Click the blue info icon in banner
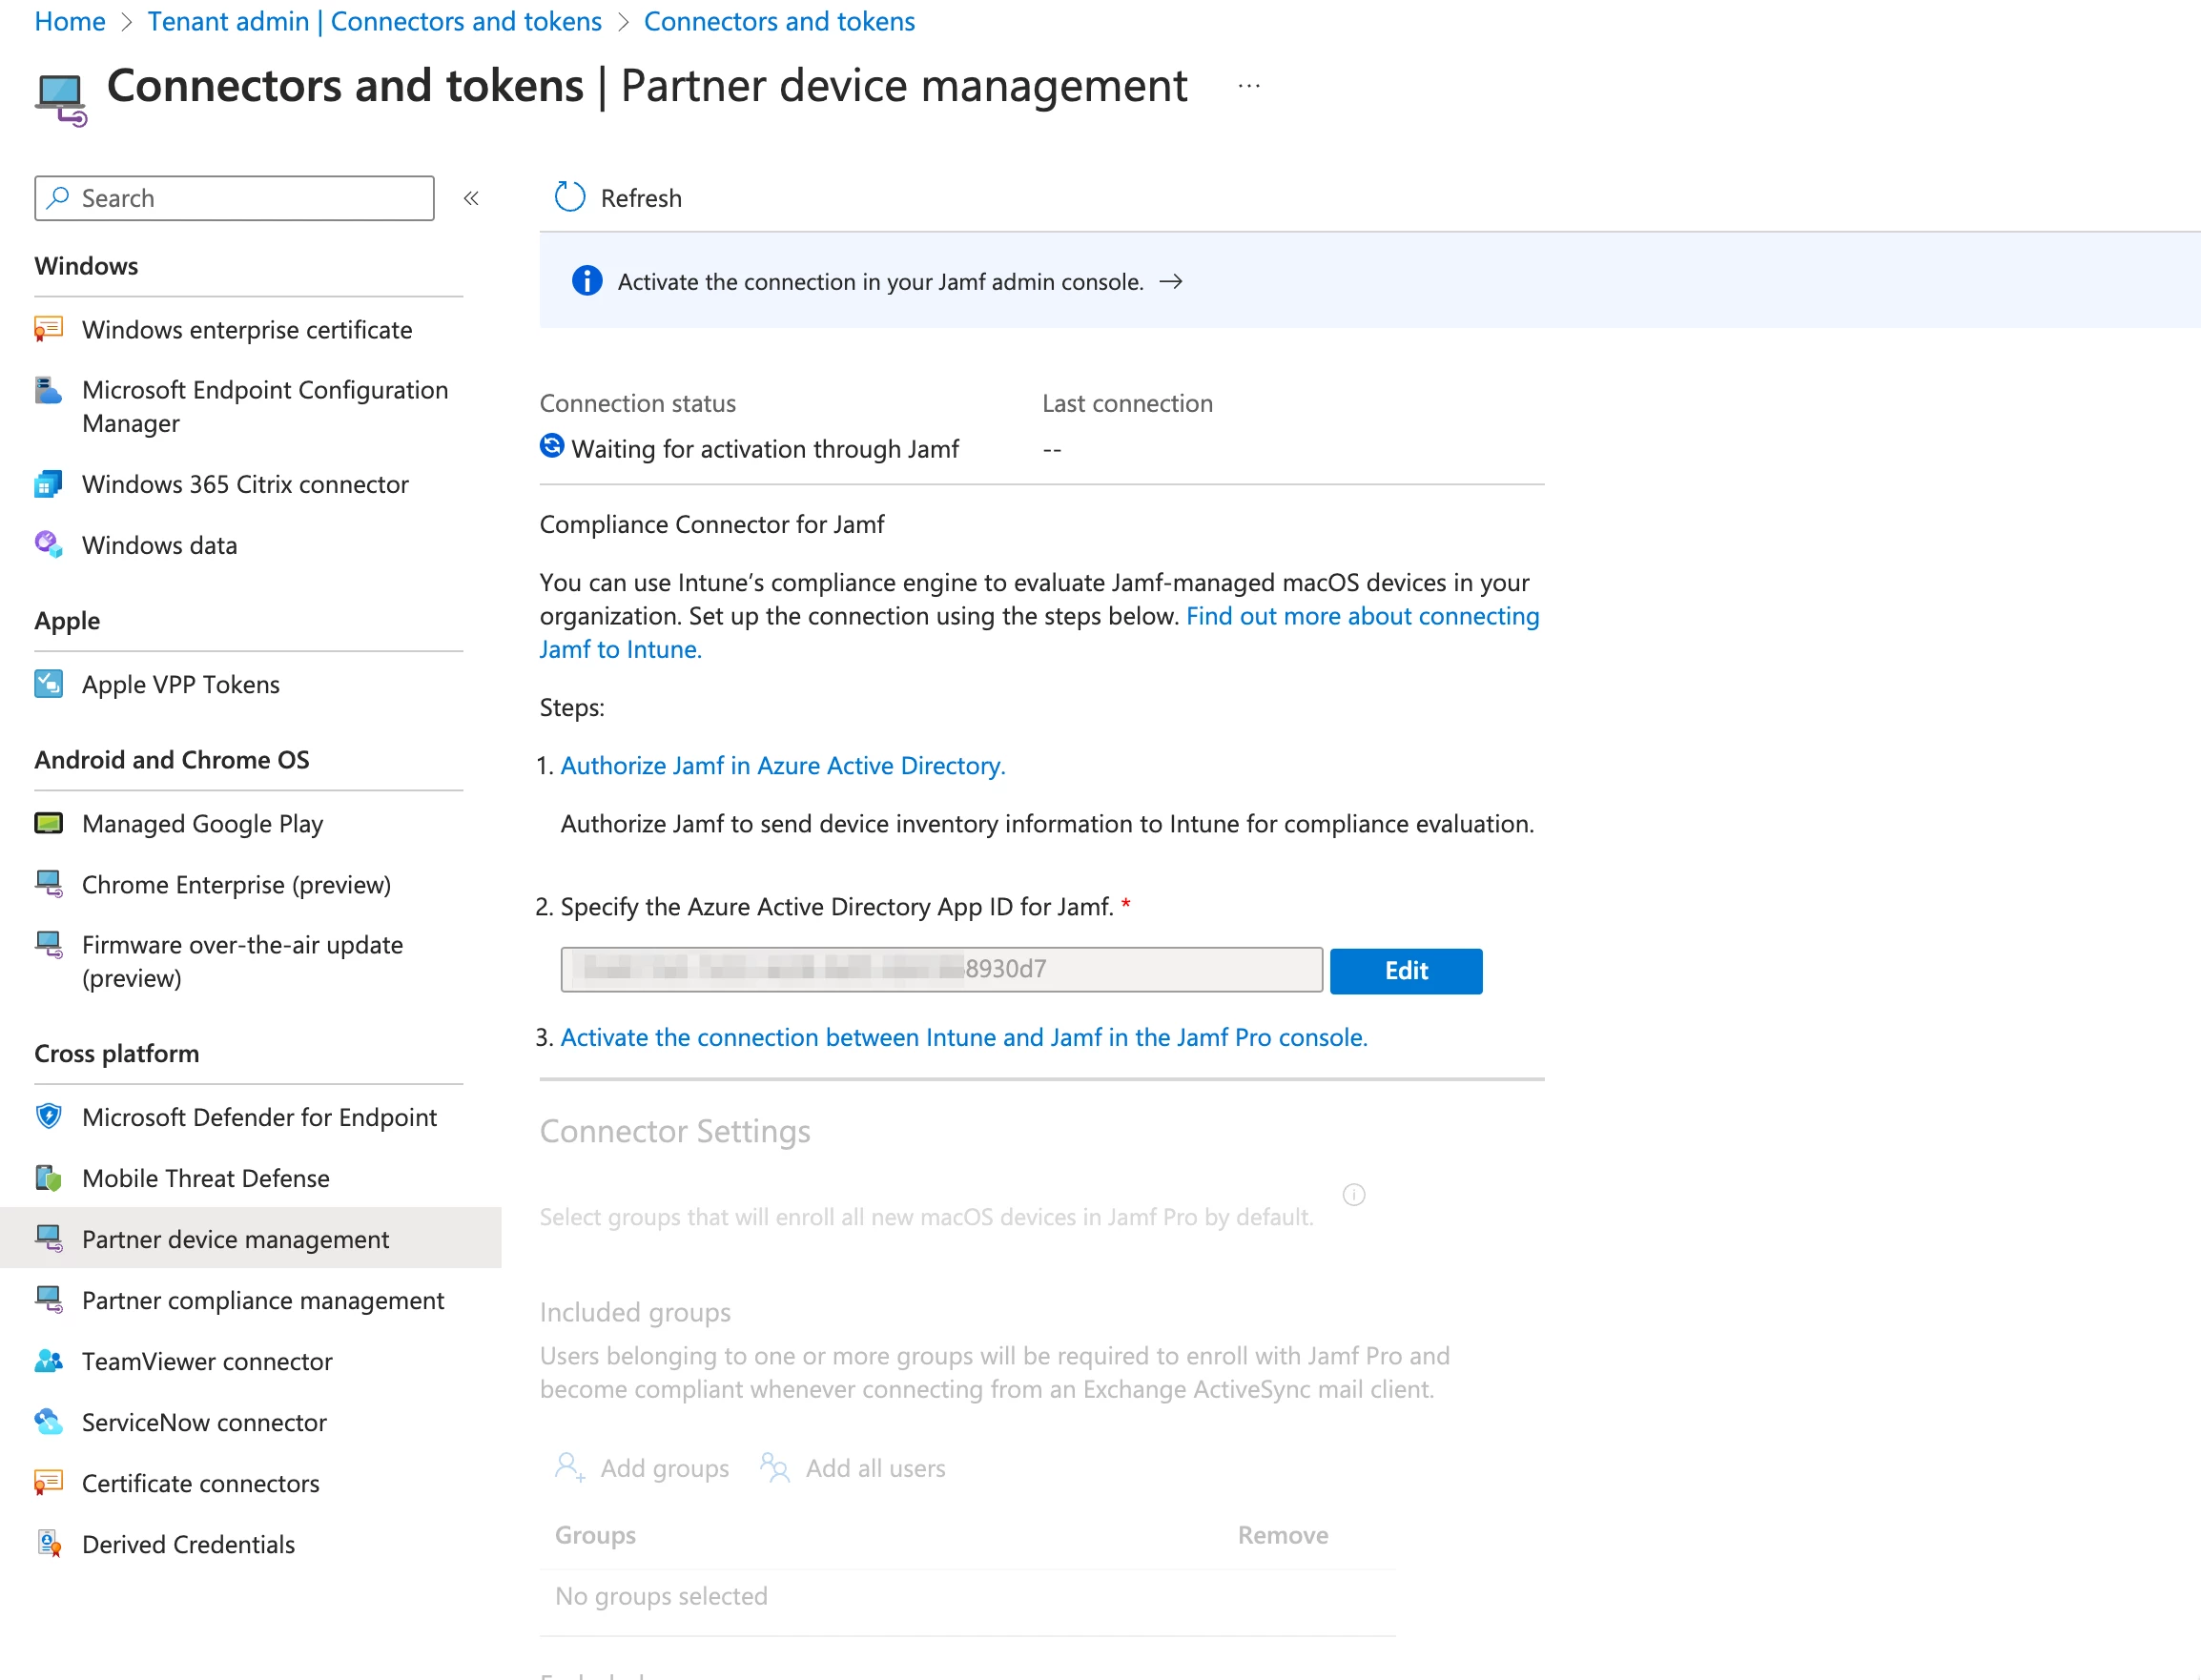 pyautogui.click(x=587, y=281)
